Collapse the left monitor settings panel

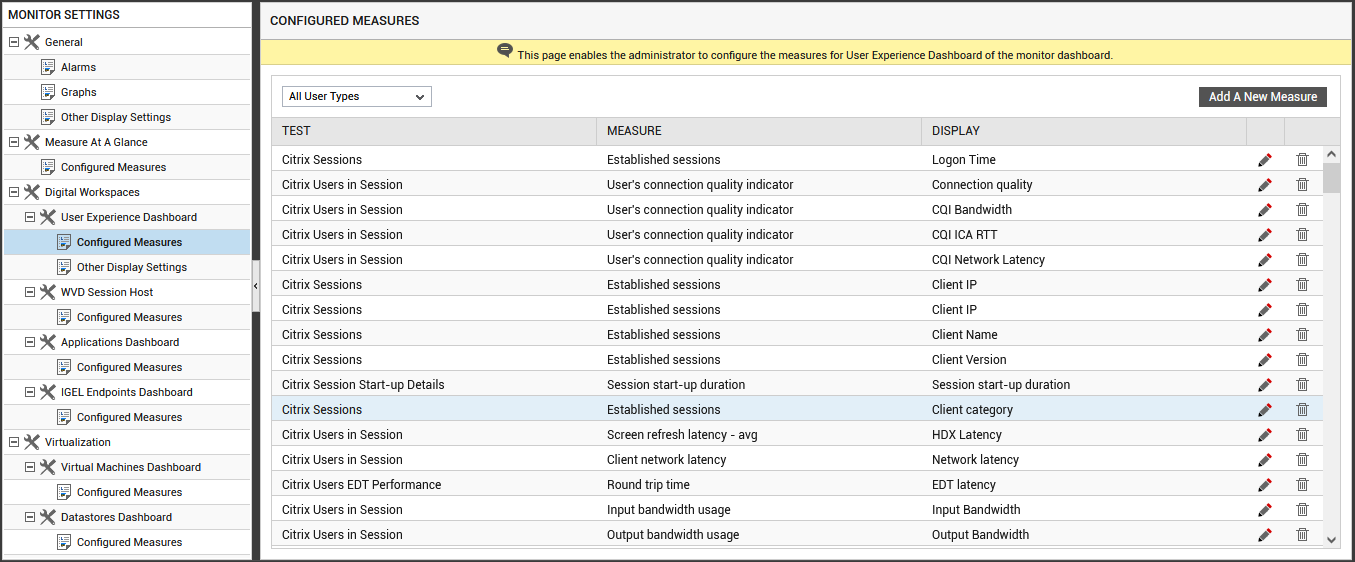click(256, 286)
